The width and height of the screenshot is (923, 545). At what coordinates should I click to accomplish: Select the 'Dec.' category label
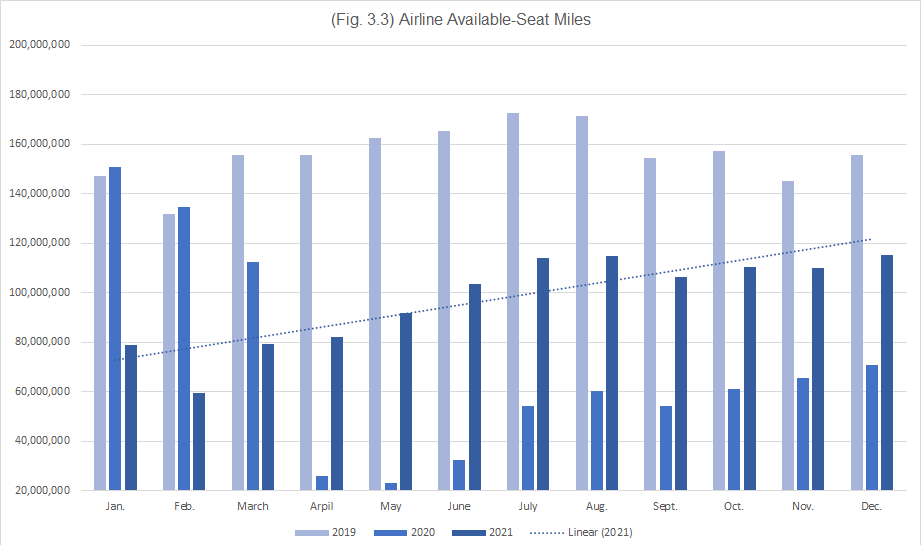(871, 506)
